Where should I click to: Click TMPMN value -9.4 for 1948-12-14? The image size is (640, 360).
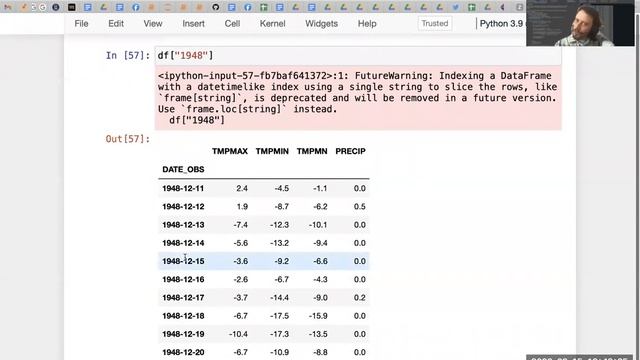(320, 243)
